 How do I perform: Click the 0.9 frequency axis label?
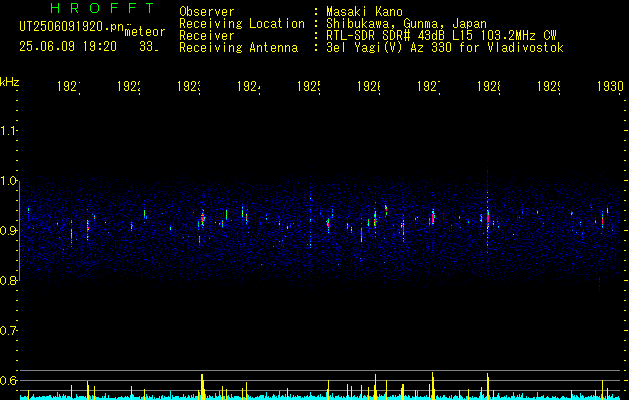pyautogui.click(x=8, y=230)
